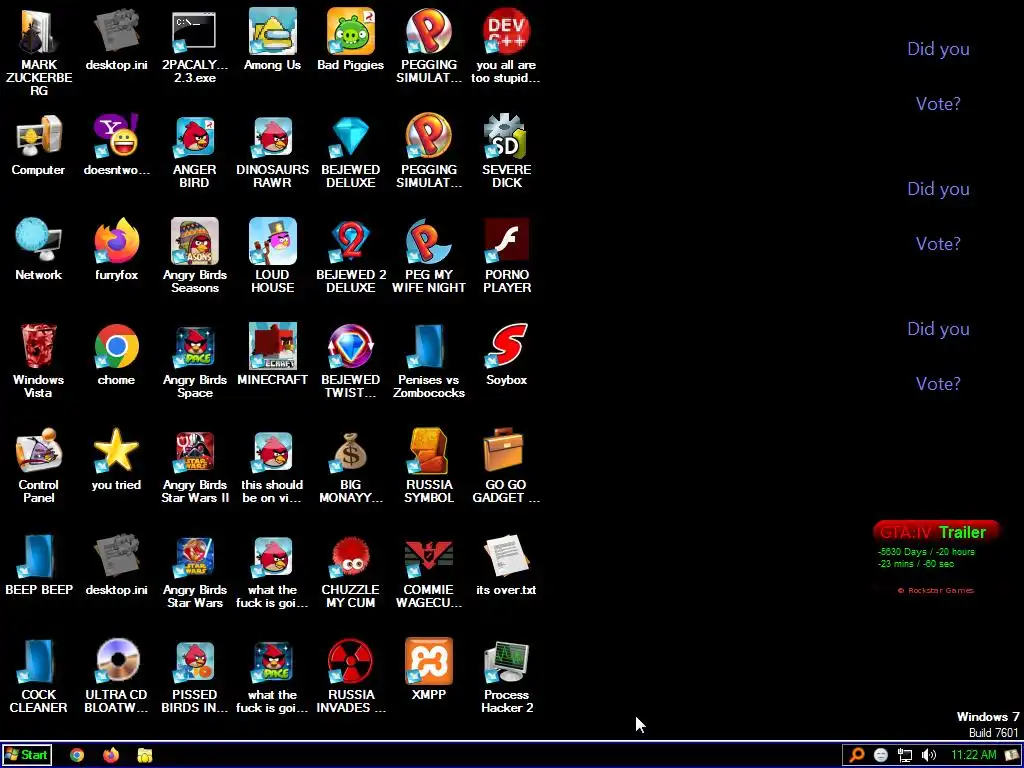The height and width of the screenshot is (768, 1024).
Task: Open the network tray icon
Action: (904, 756)
